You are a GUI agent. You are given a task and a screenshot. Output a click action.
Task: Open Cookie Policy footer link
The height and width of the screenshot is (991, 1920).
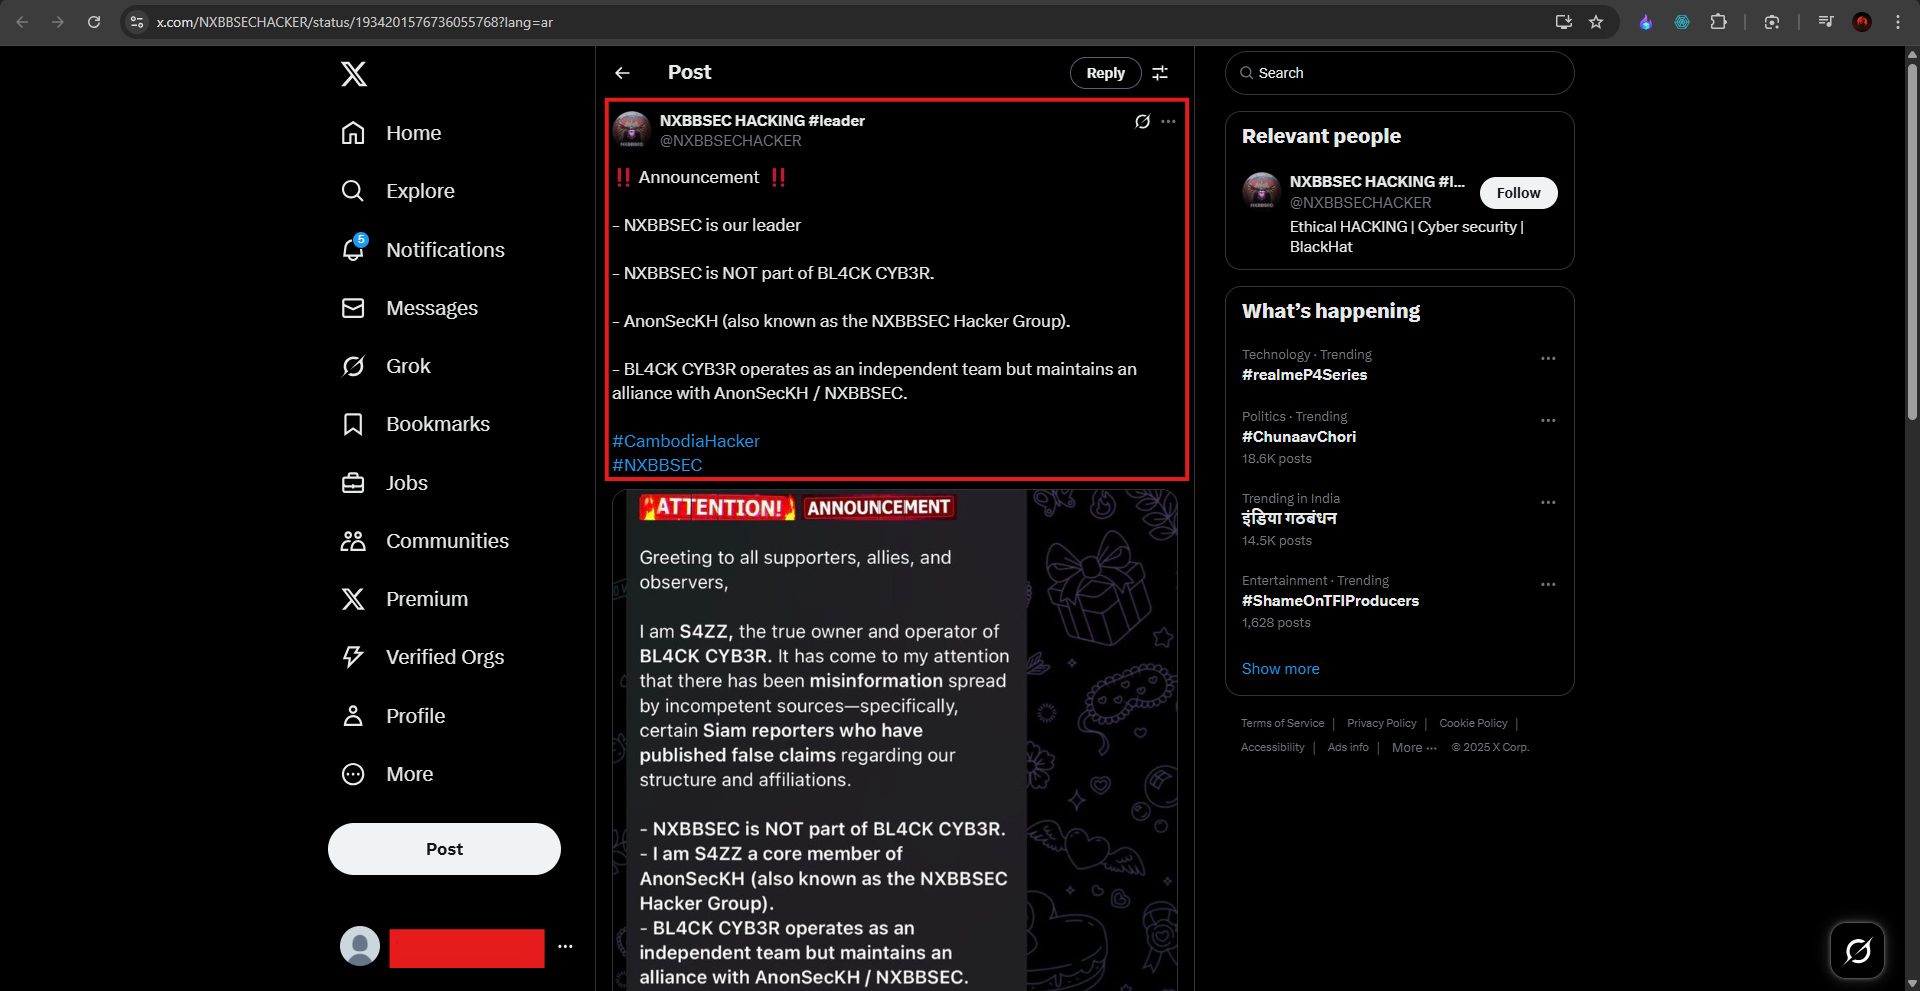click(x=1473, y=724)
